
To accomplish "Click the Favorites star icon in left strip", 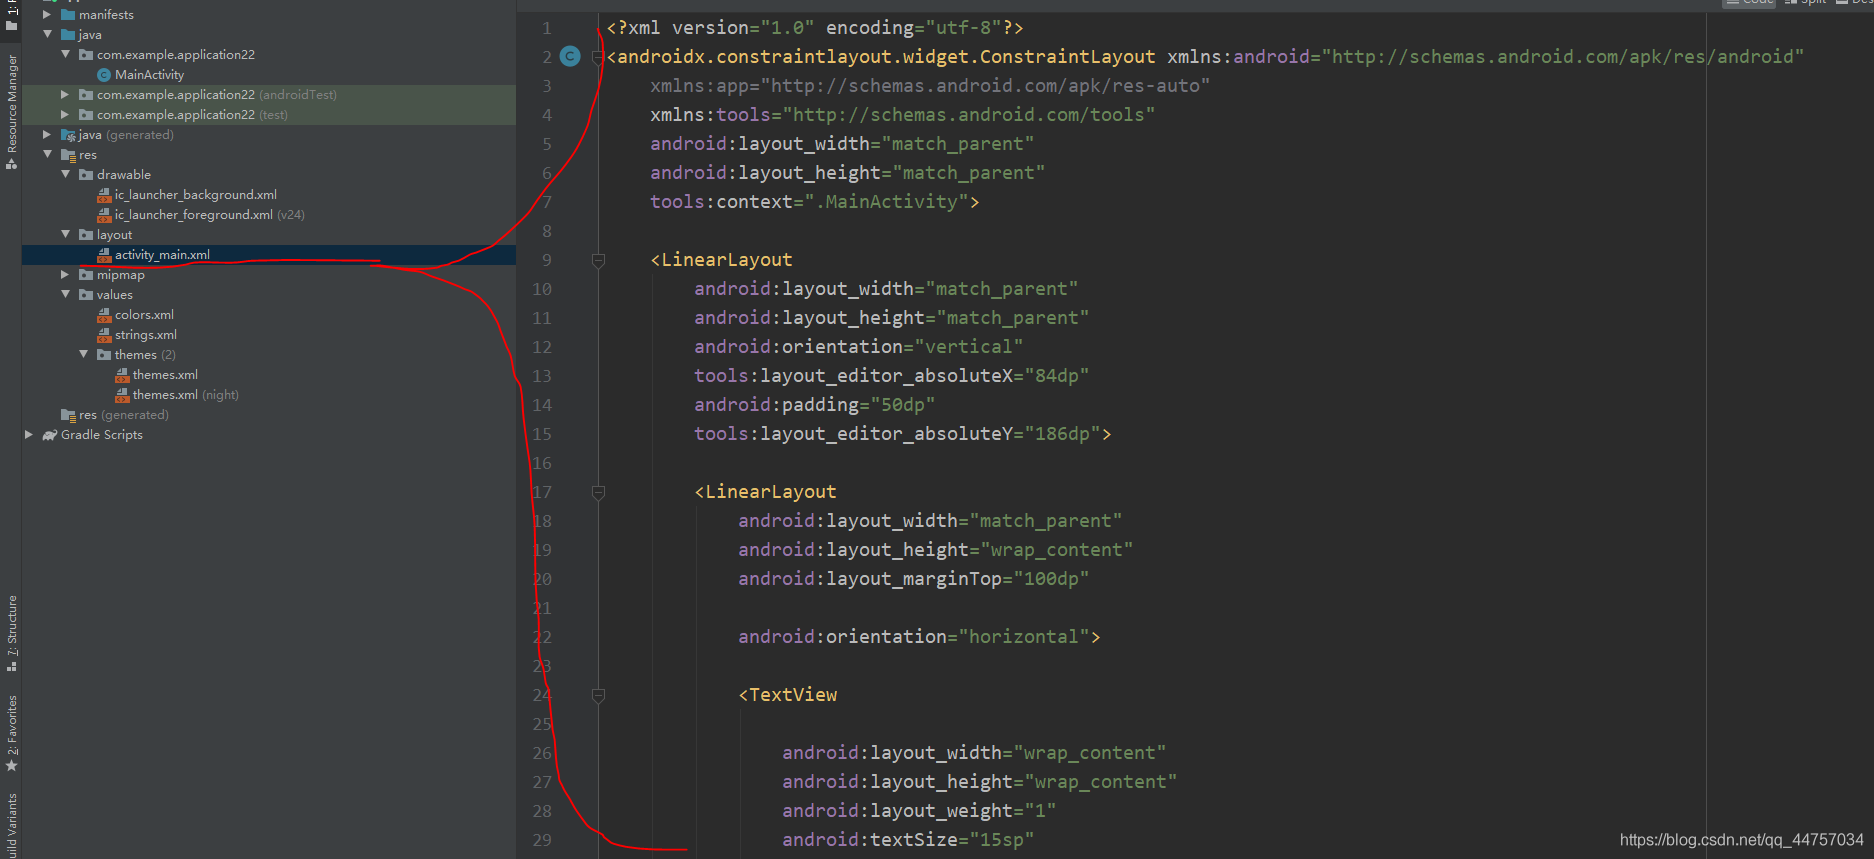I will pyautogui.click(x=12, y=766).
